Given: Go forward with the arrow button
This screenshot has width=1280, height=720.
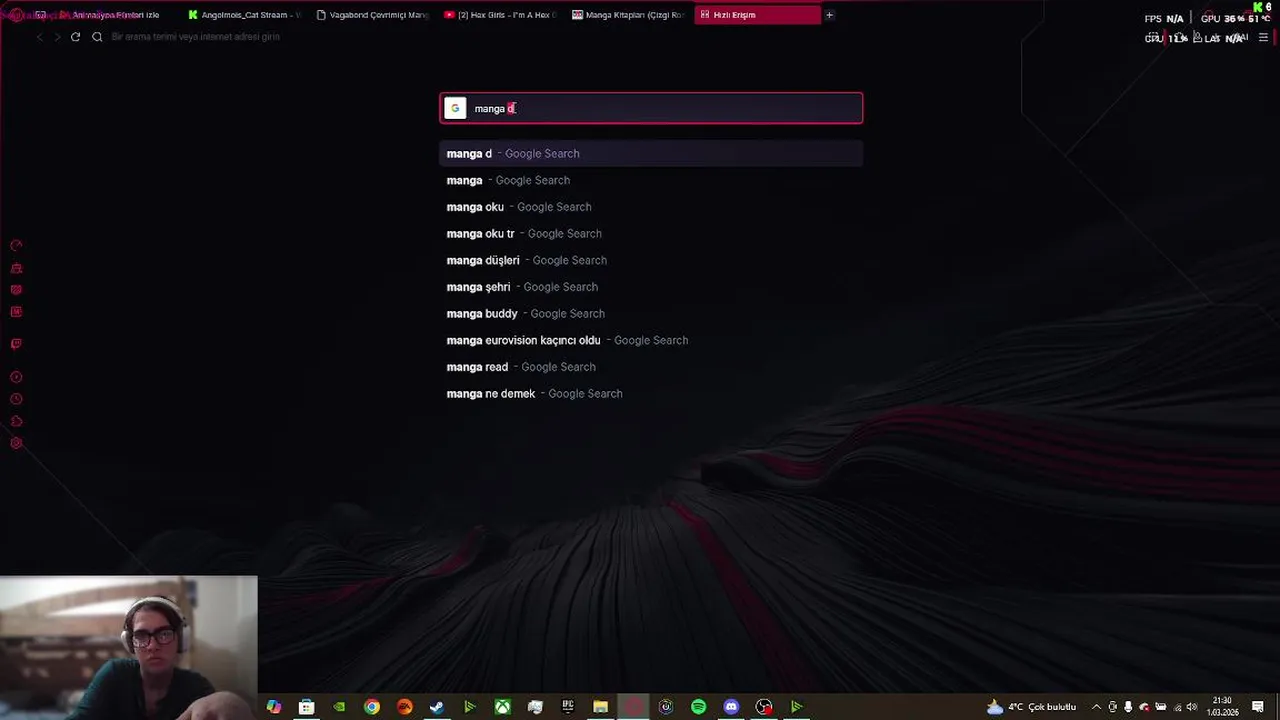Looking at the screenshot, I should click(57, 37).
